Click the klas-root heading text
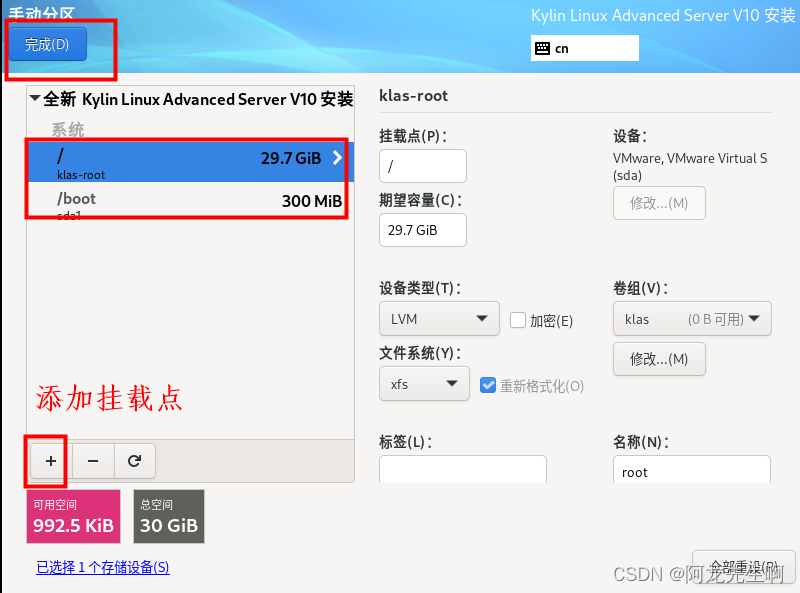 coord(413,95)
